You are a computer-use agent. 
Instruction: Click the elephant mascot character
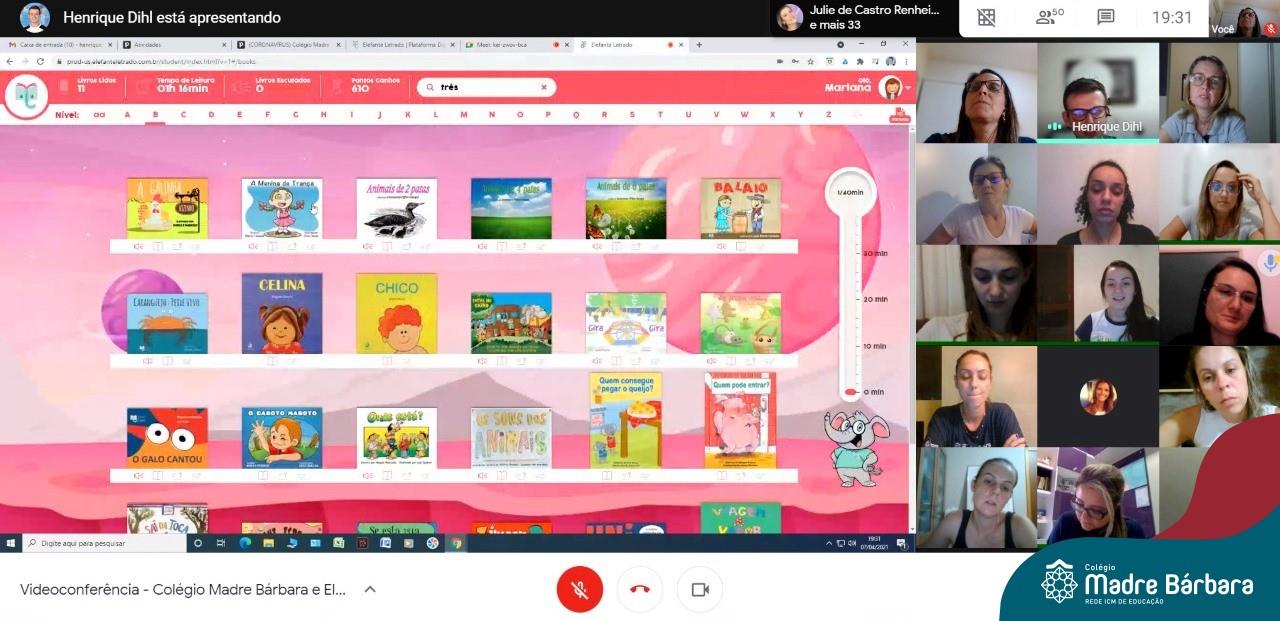pyautogui.click(x=855, y=445)
